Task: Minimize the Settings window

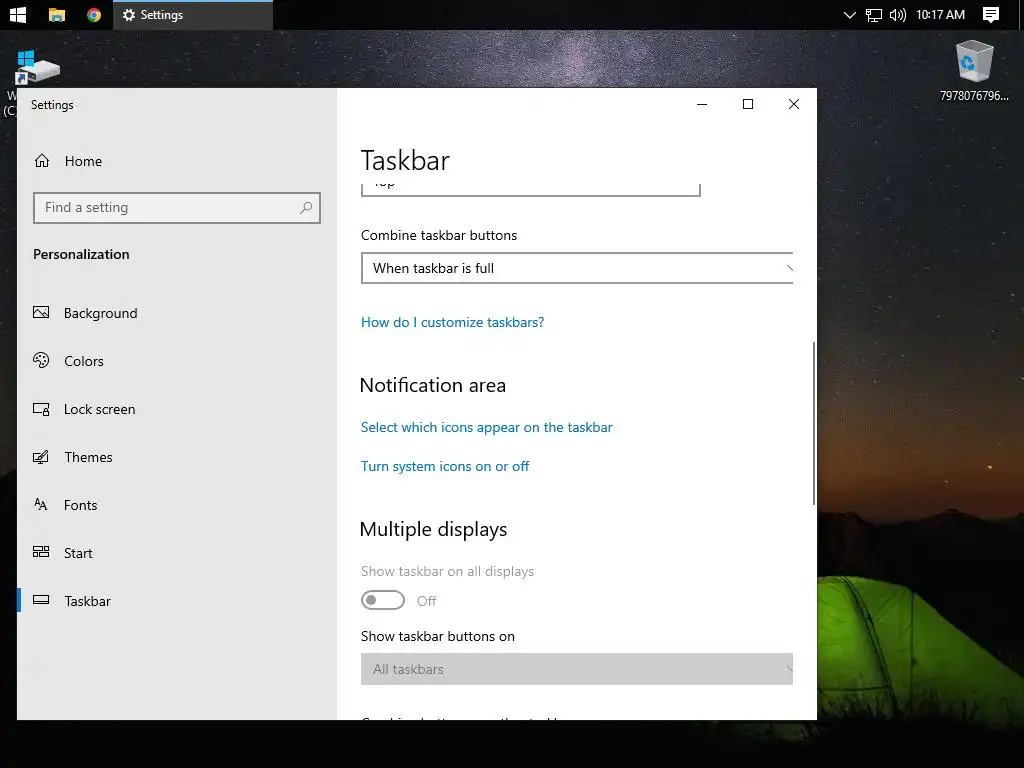Action: click(x=702, y=104)
